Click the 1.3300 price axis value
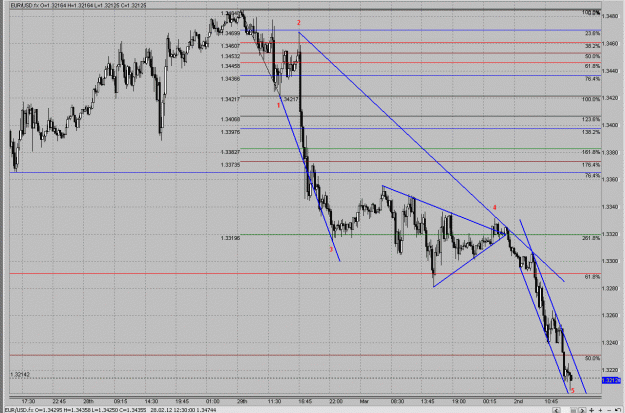The image size is (625, 413). click(610, 261)
